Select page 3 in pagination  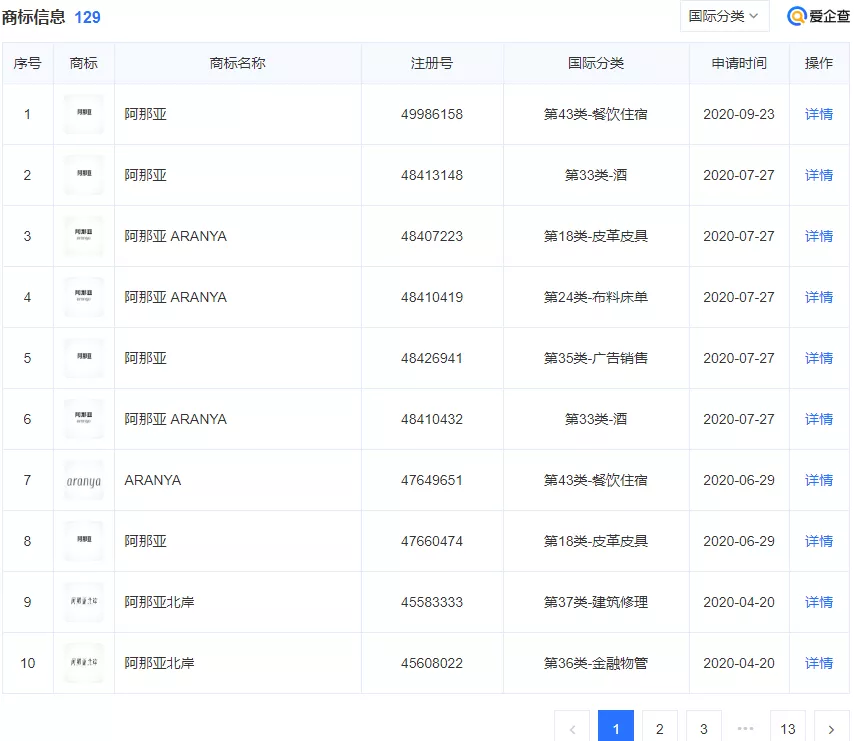coord(703,727)
